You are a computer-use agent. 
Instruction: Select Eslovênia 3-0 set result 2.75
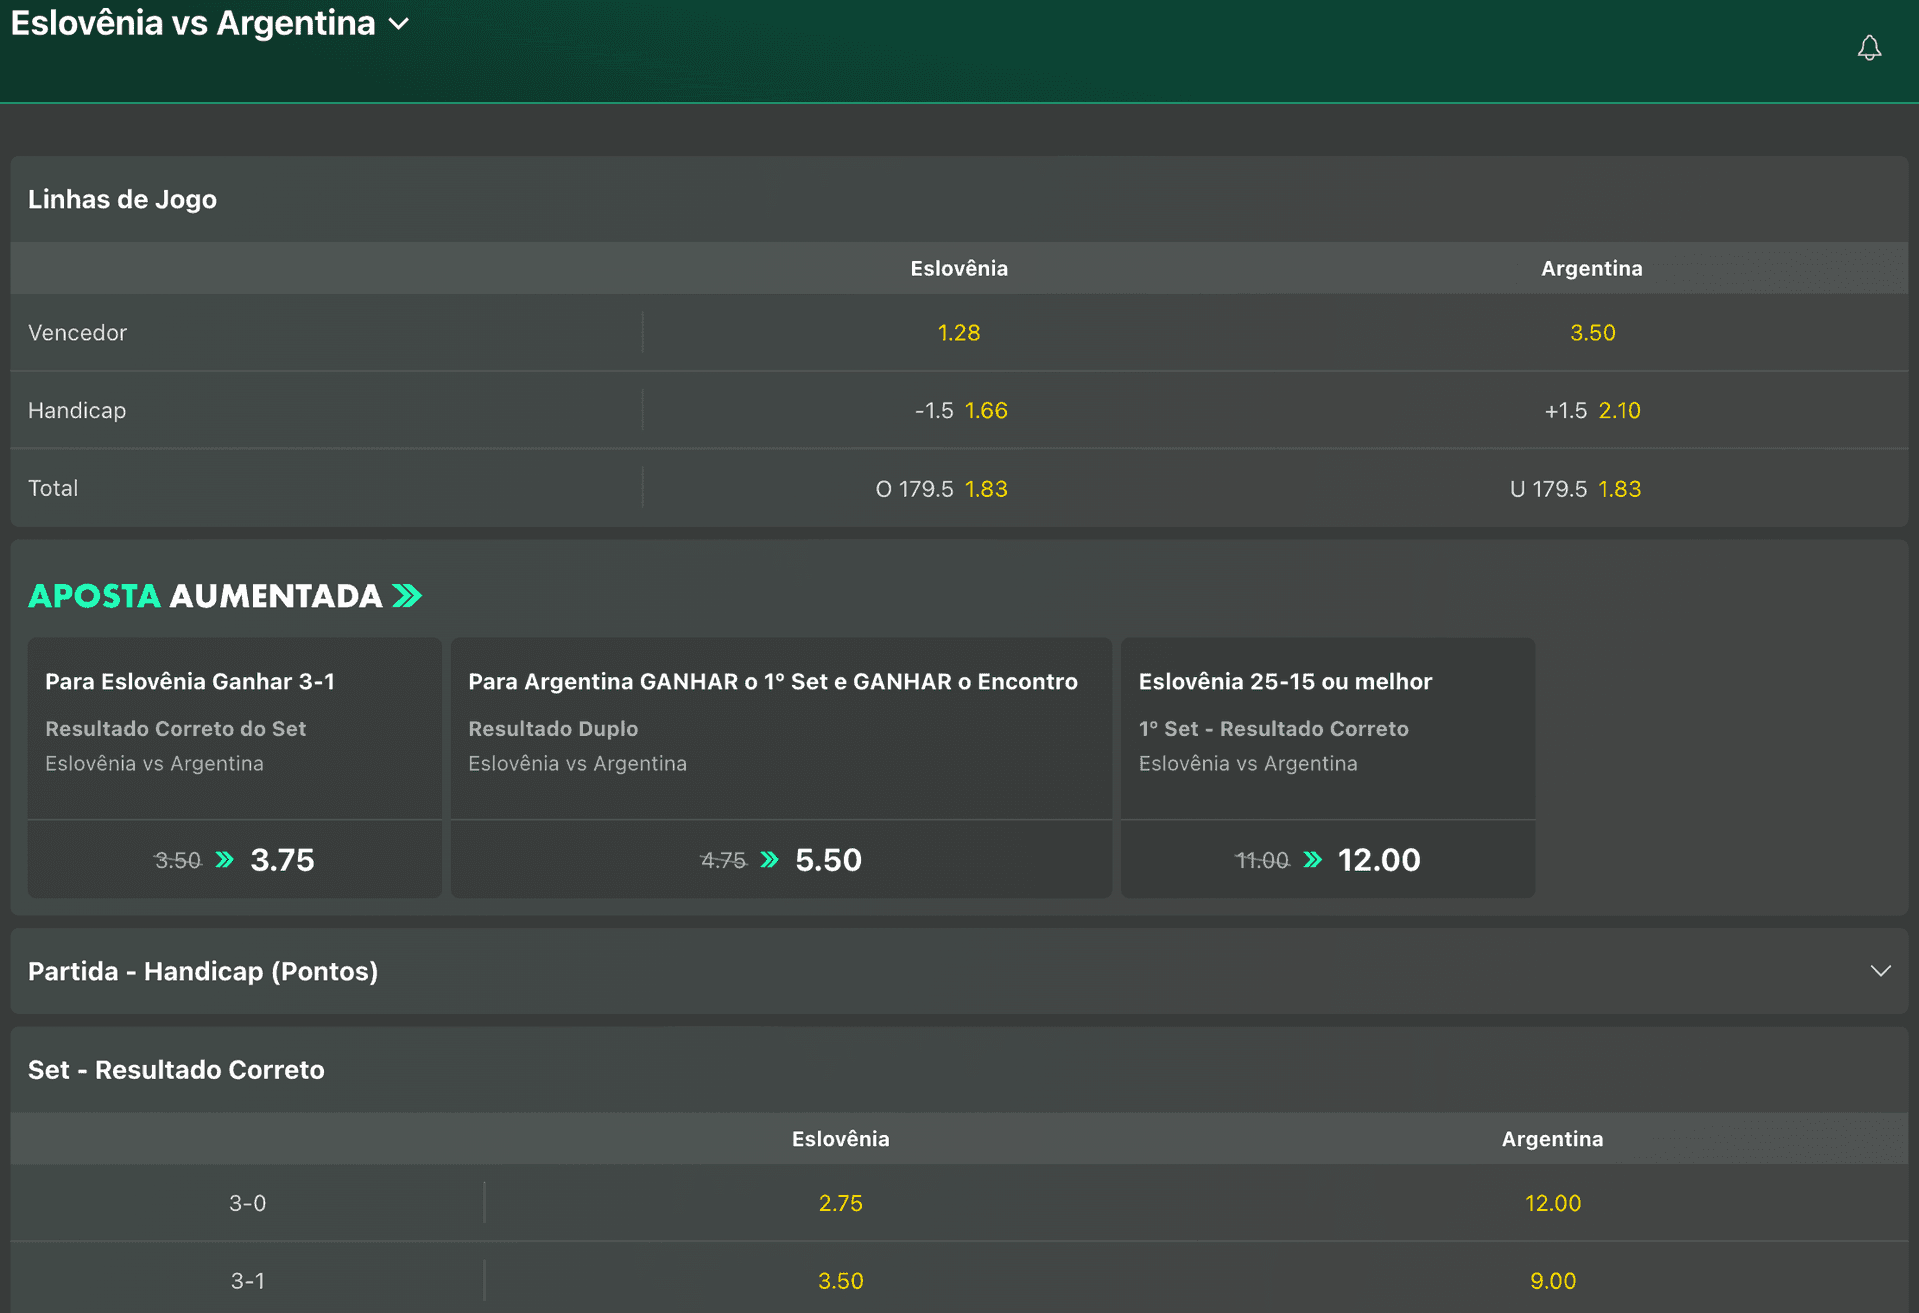[x=840, y=1203]
